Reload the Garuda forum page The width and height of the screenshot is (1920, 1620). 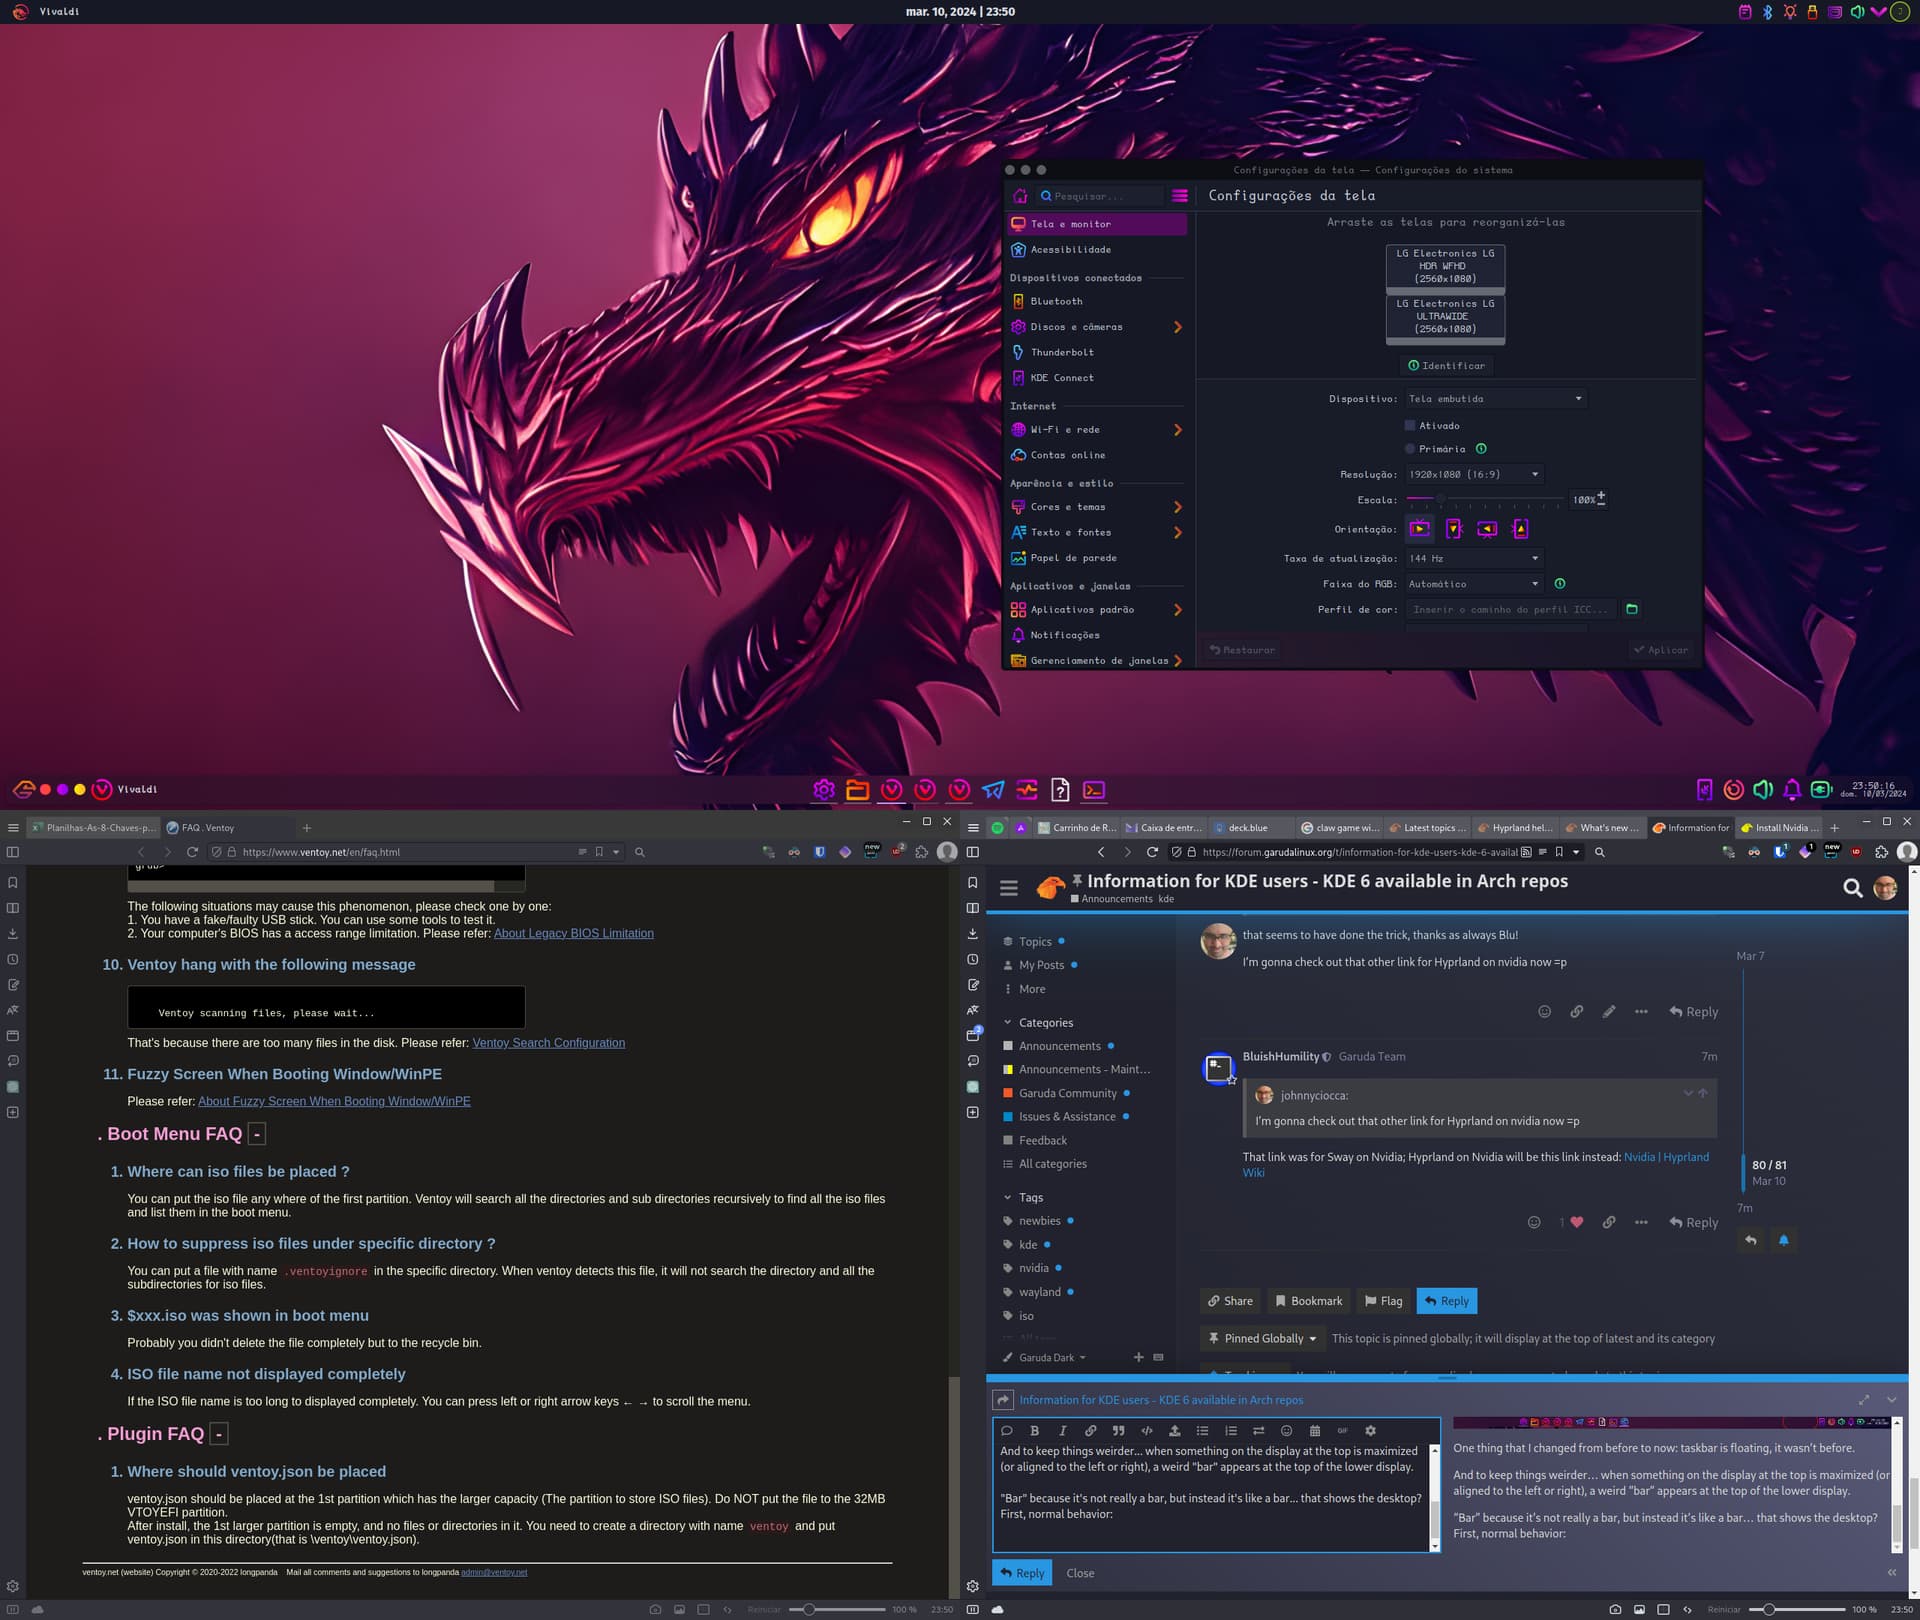1152,852
